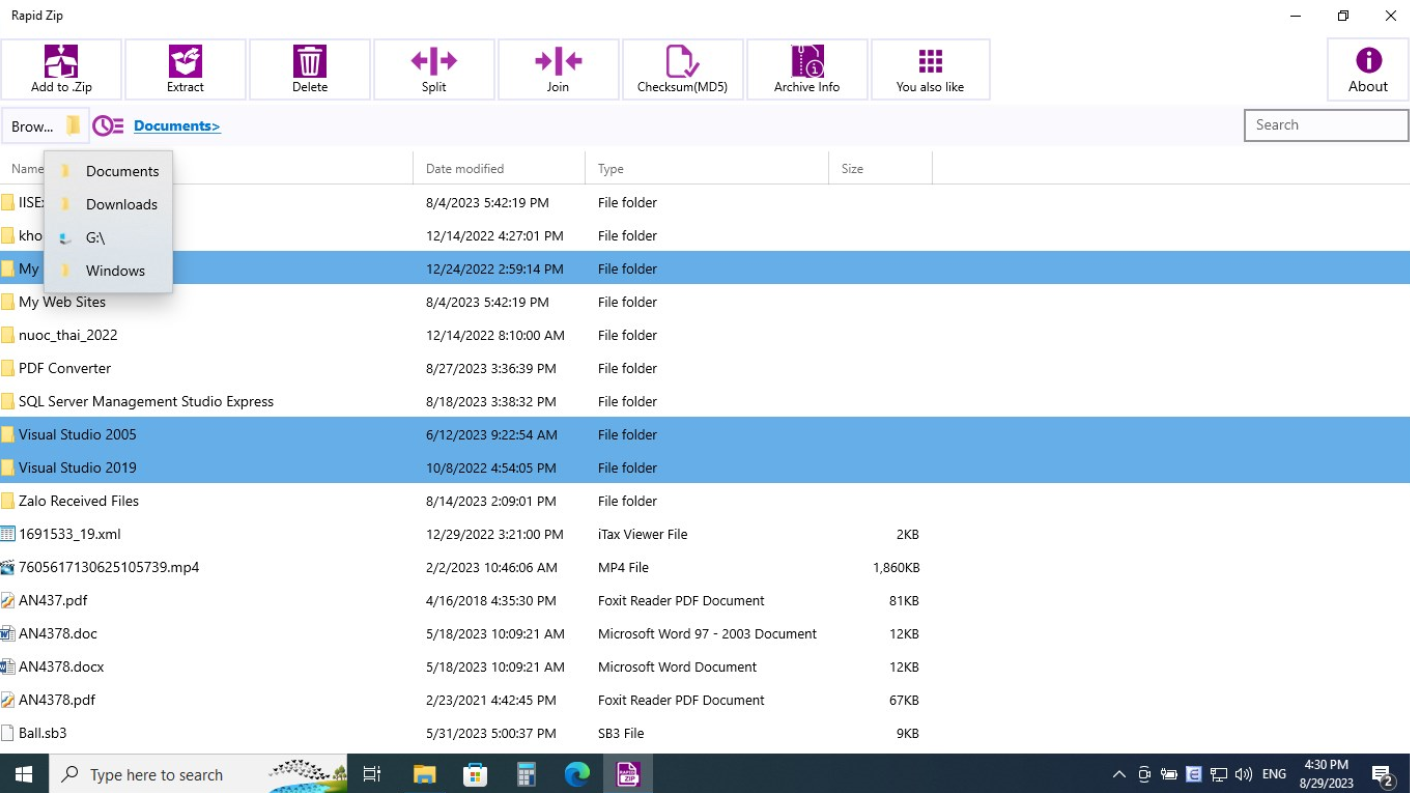Open File Explorer from the taskbar
This screenshot has height=793, width=1410.
[x=425, y=774]
